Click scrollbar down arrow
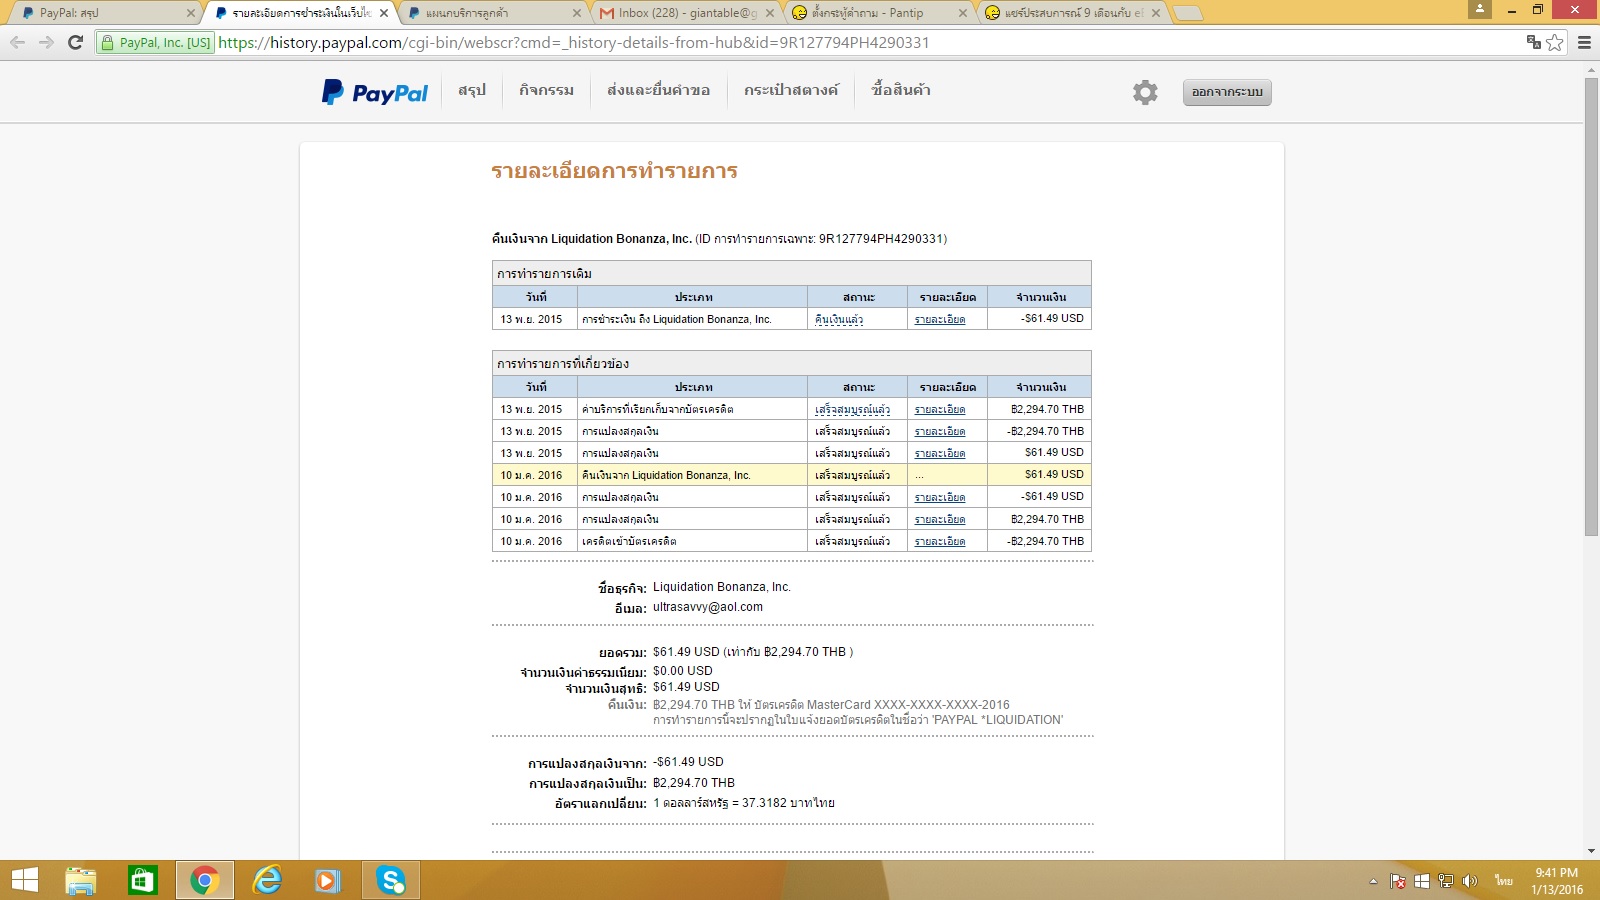The image size is (1600, 900). coord(1591,851)
